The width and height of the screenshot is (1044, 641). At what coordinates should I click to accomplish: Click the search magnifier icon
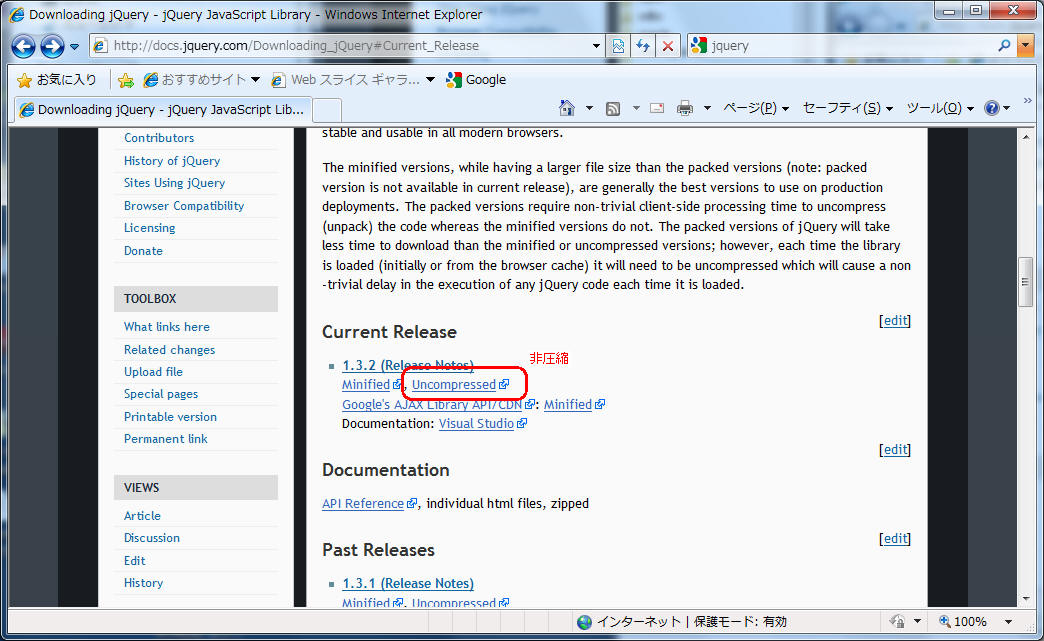pyautogui.click(x=1005, y=46)
